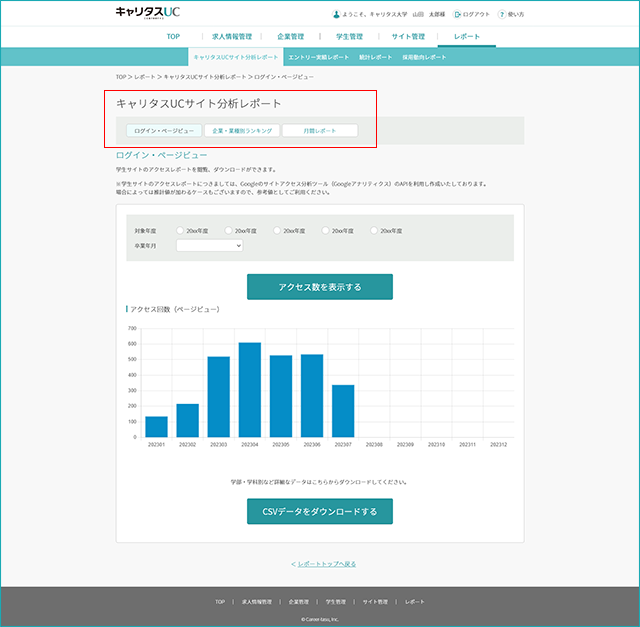Click the 202312 x-axis label
Viewport: 640px width, 627px height.
point(499,445)
